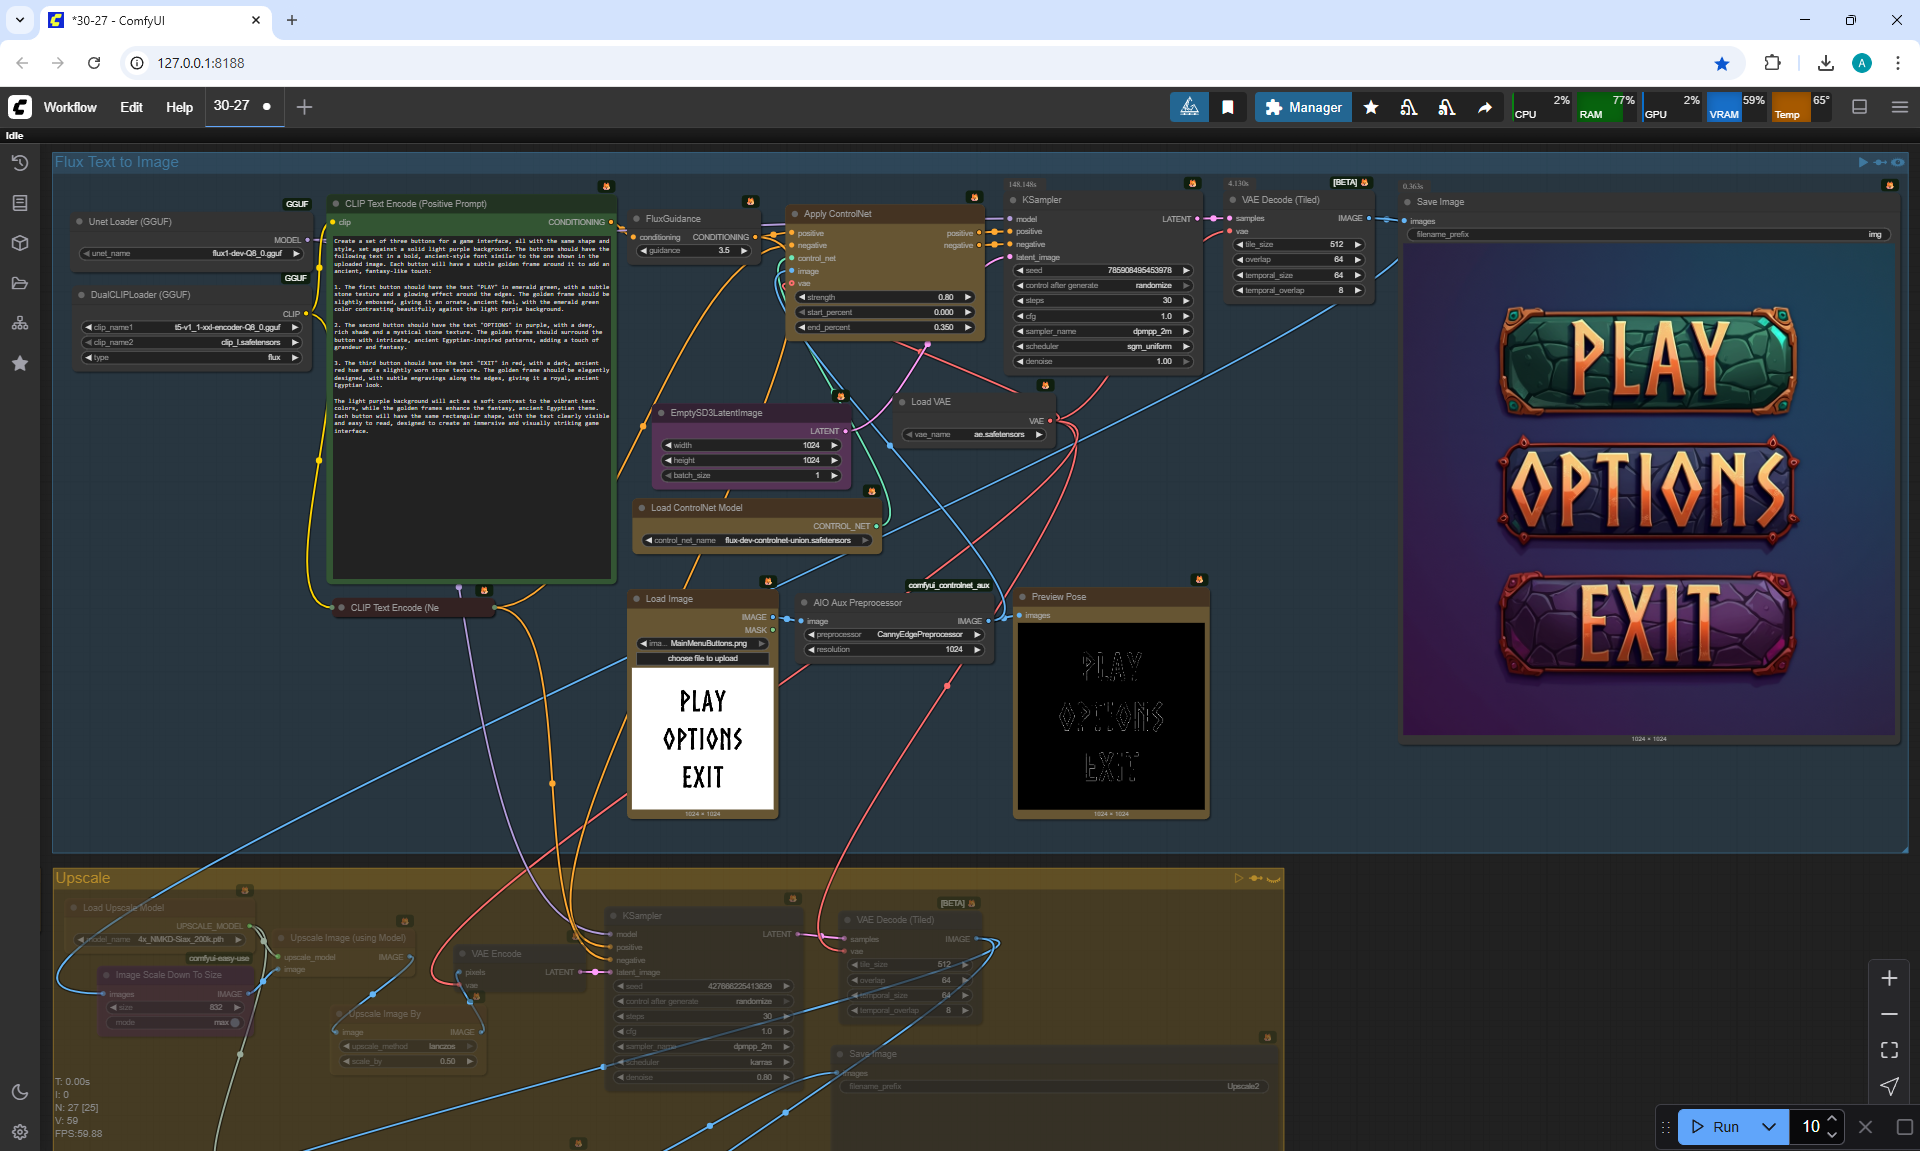This screenshot has height=1151, width=1920.
Task: Click the zoom in plus icon
Action: coord(1889,978)
